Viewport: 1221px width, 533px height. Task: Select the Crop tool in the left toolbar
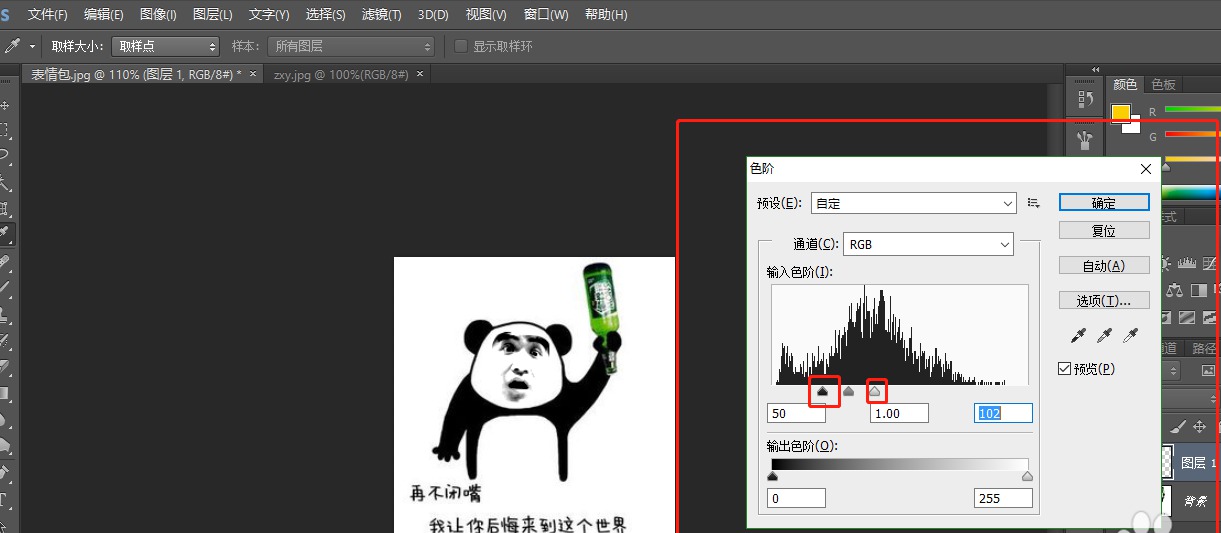5,208
